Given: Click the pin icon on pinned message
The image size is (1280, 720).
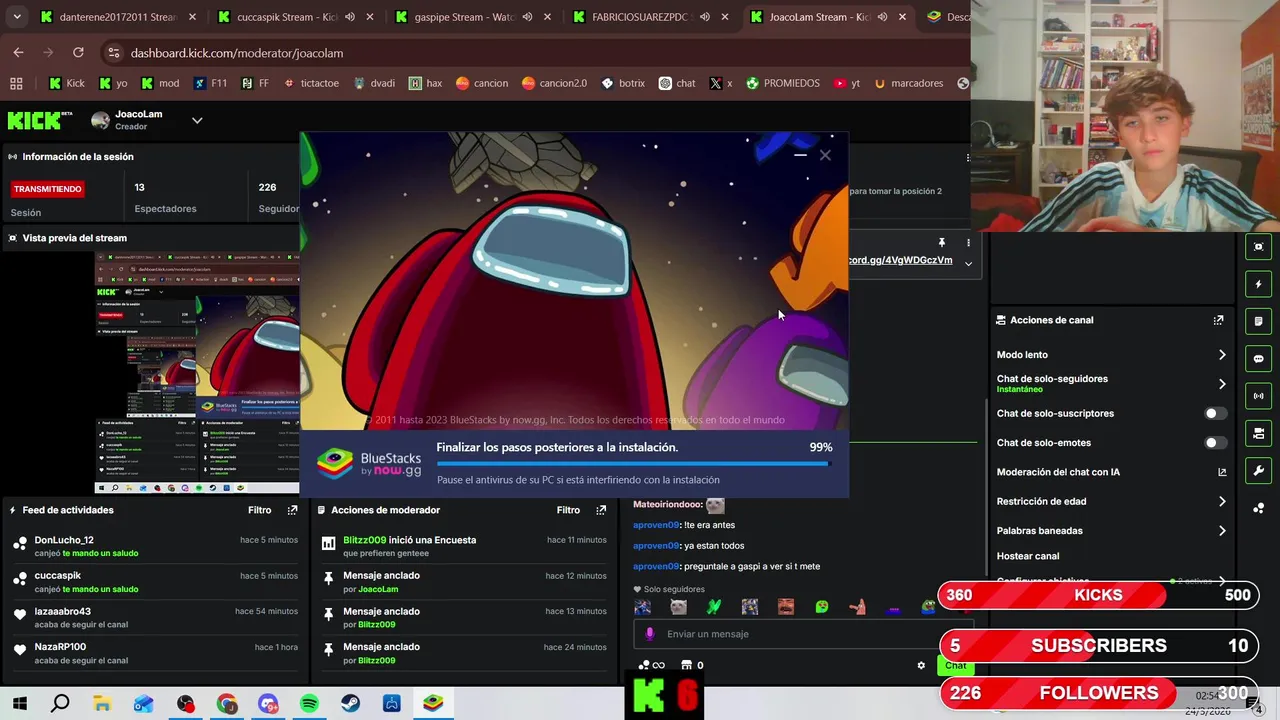Looking at the screenshot, I should (x=941, y=243).
